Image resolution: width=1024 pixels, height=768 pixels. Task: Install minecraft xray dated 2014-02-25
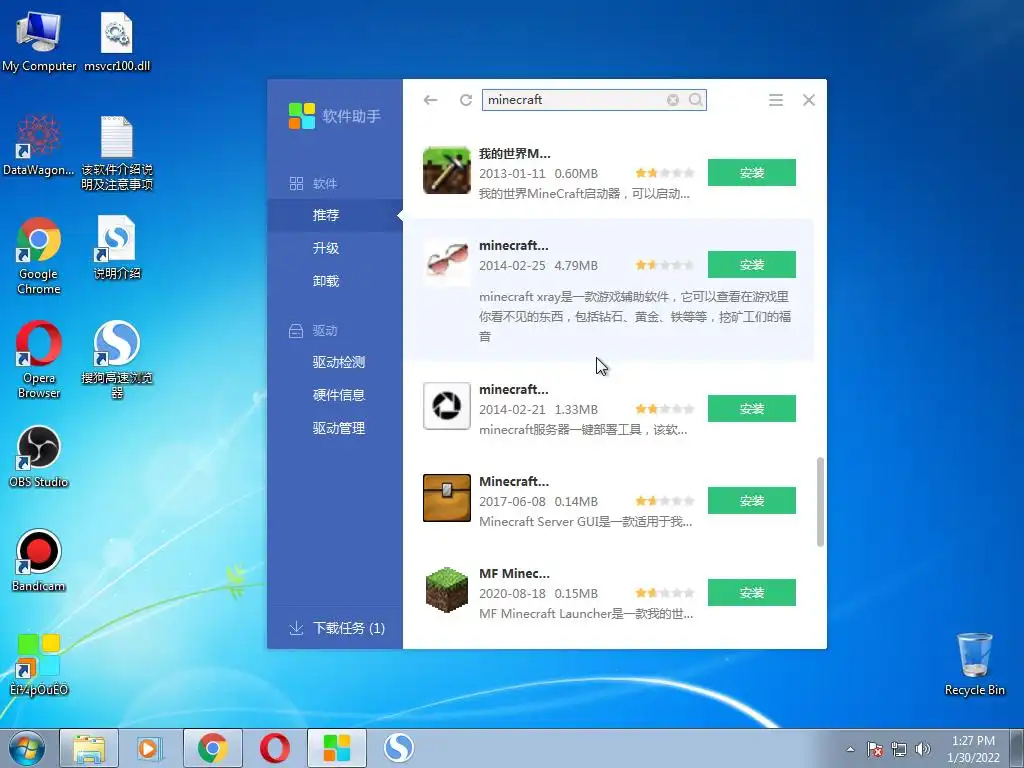click(x=752, y=264)
